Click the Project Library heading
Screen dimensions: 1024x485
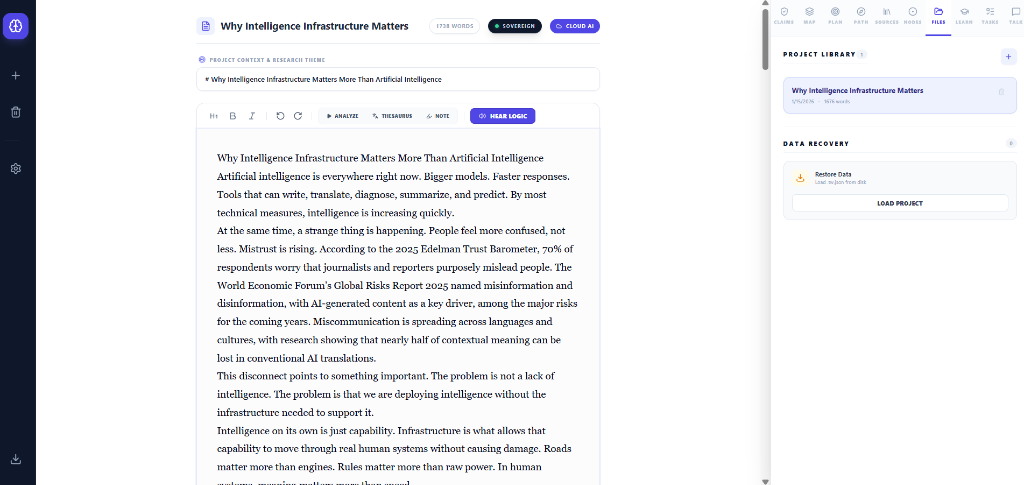[x=819, y=54]
